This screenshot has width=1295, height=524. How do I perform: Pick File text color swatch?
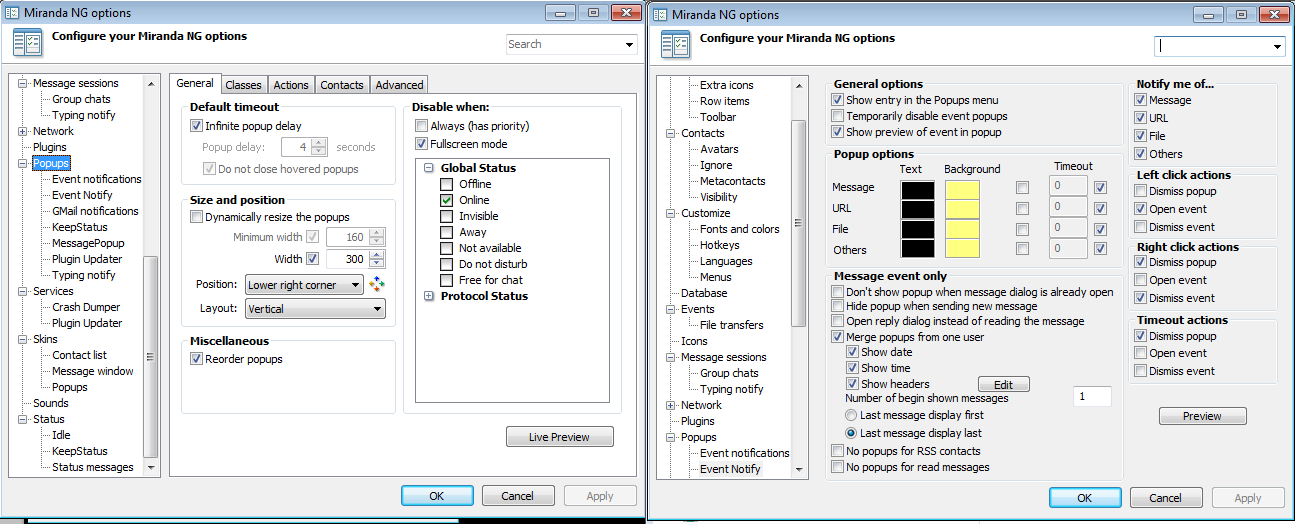pyautogui.click(x=917, y=229)
